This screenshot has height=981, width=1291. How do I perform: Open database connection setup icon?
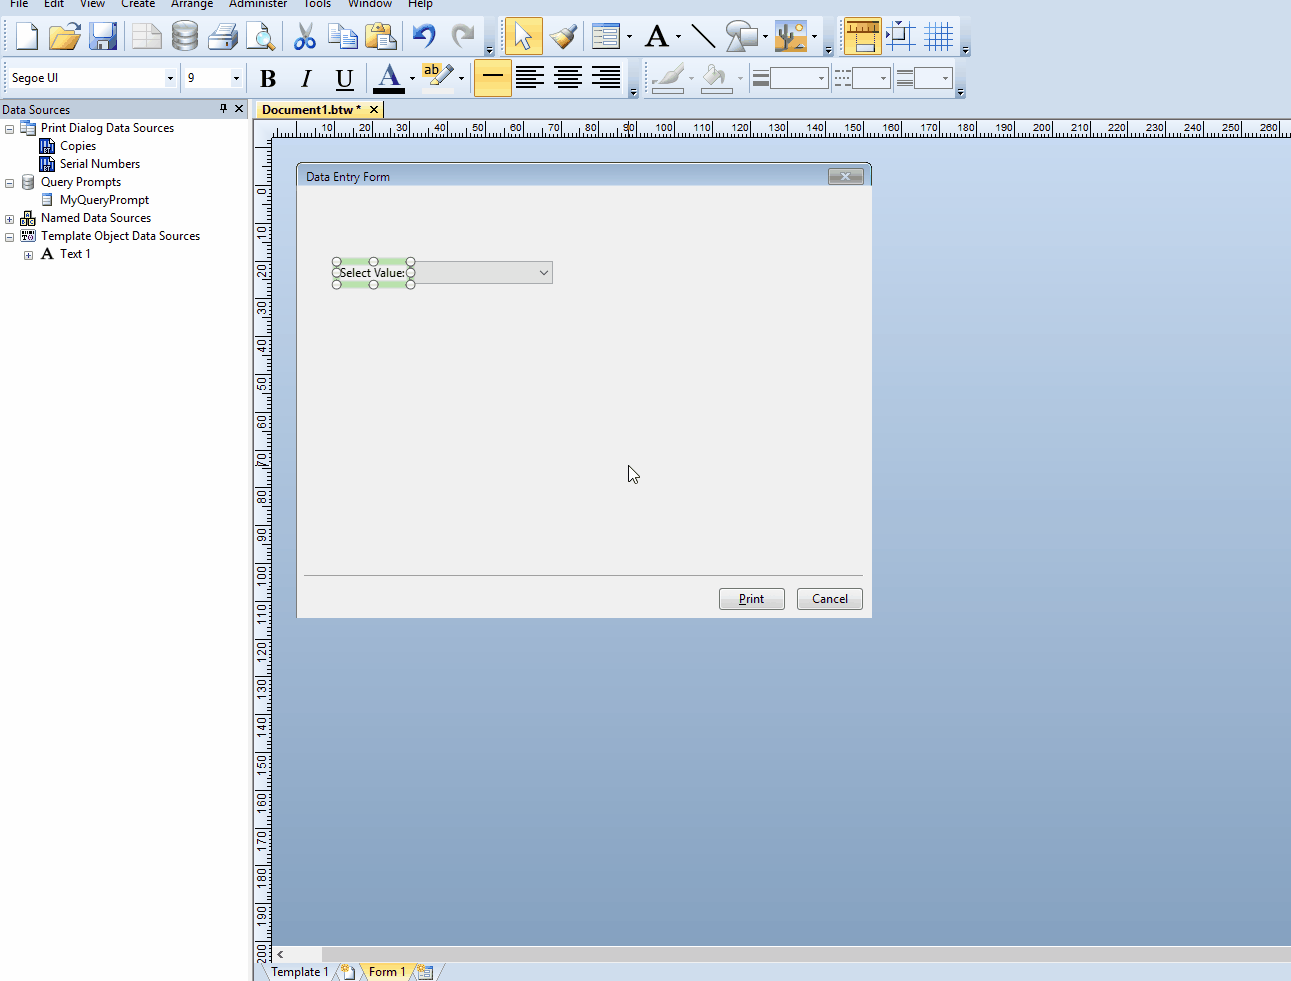185,37
